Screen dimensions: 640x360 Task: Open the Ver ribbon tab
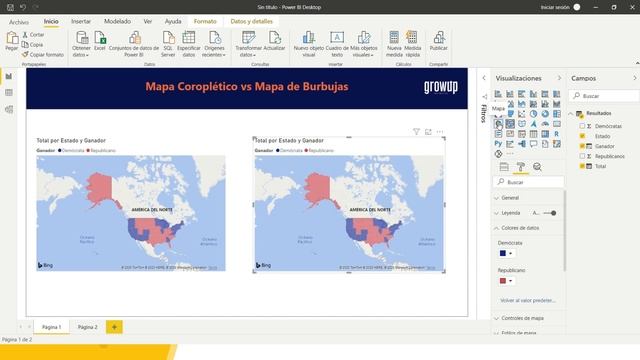tap(148, 21)
